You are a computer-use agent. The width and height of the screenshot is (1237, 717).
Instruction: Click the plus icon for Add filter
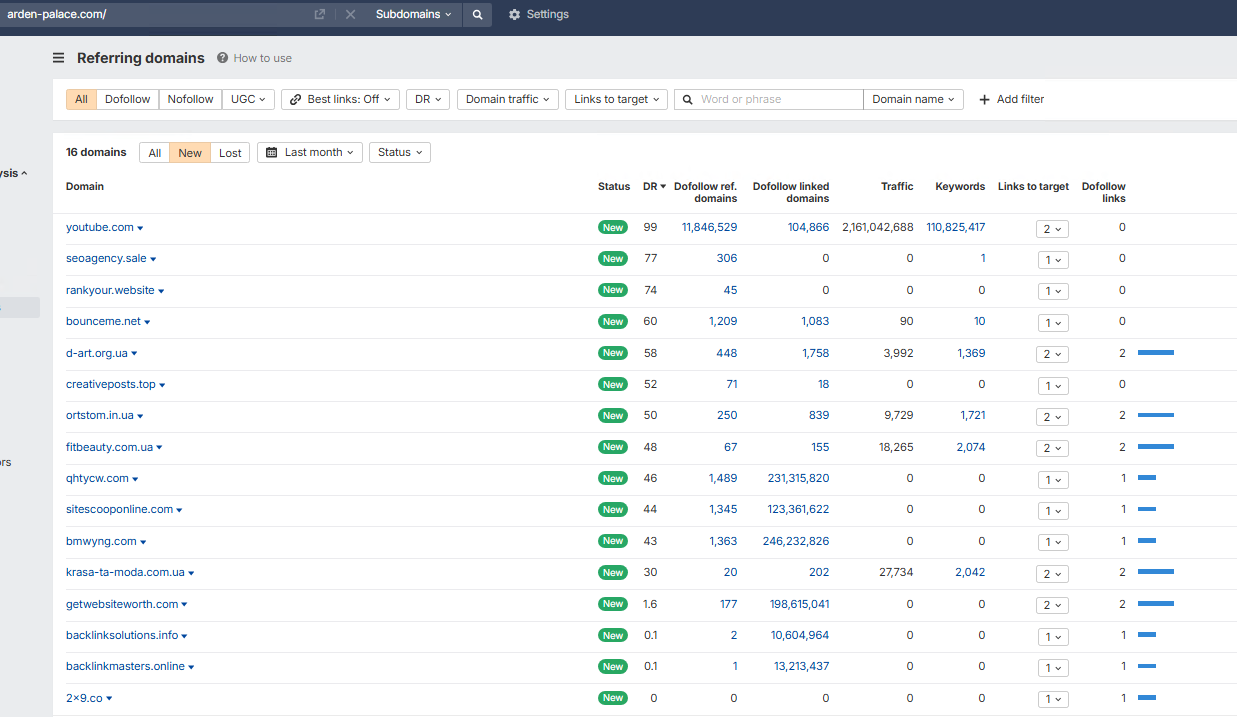984,99
